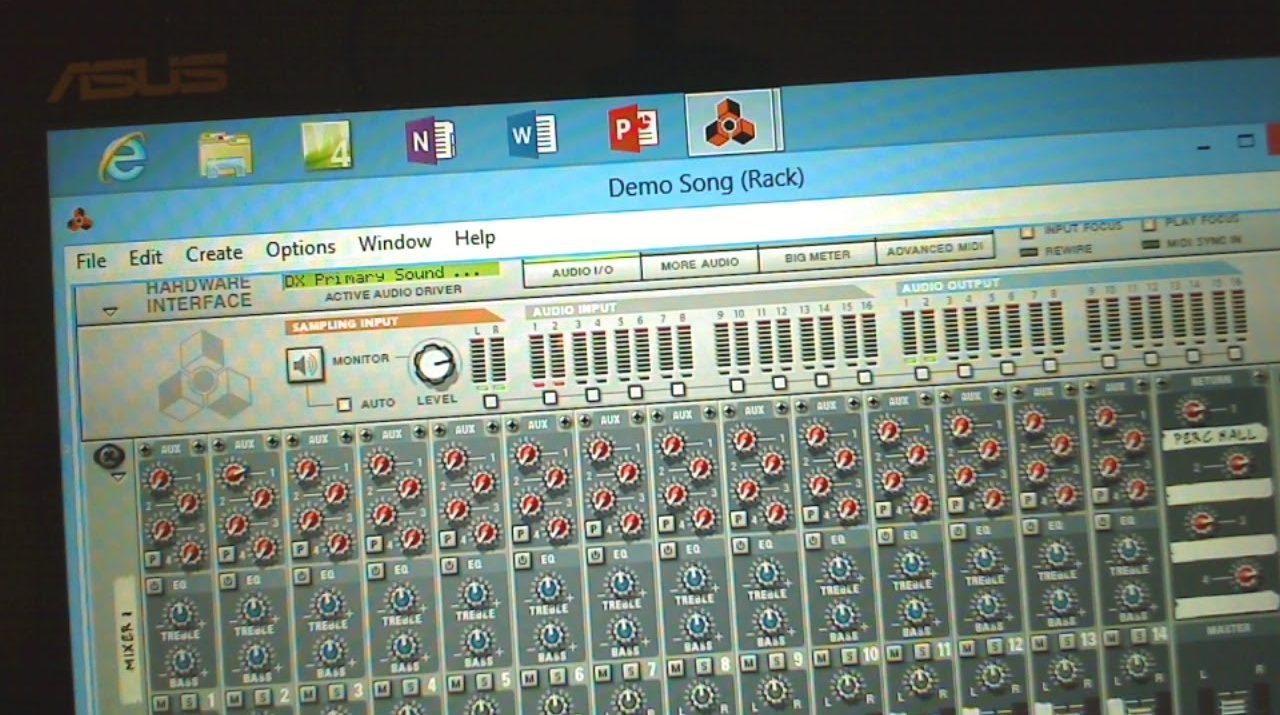Click the Audio I/O button
This screenshot has height=715, width=1280.
pos(583,271)
